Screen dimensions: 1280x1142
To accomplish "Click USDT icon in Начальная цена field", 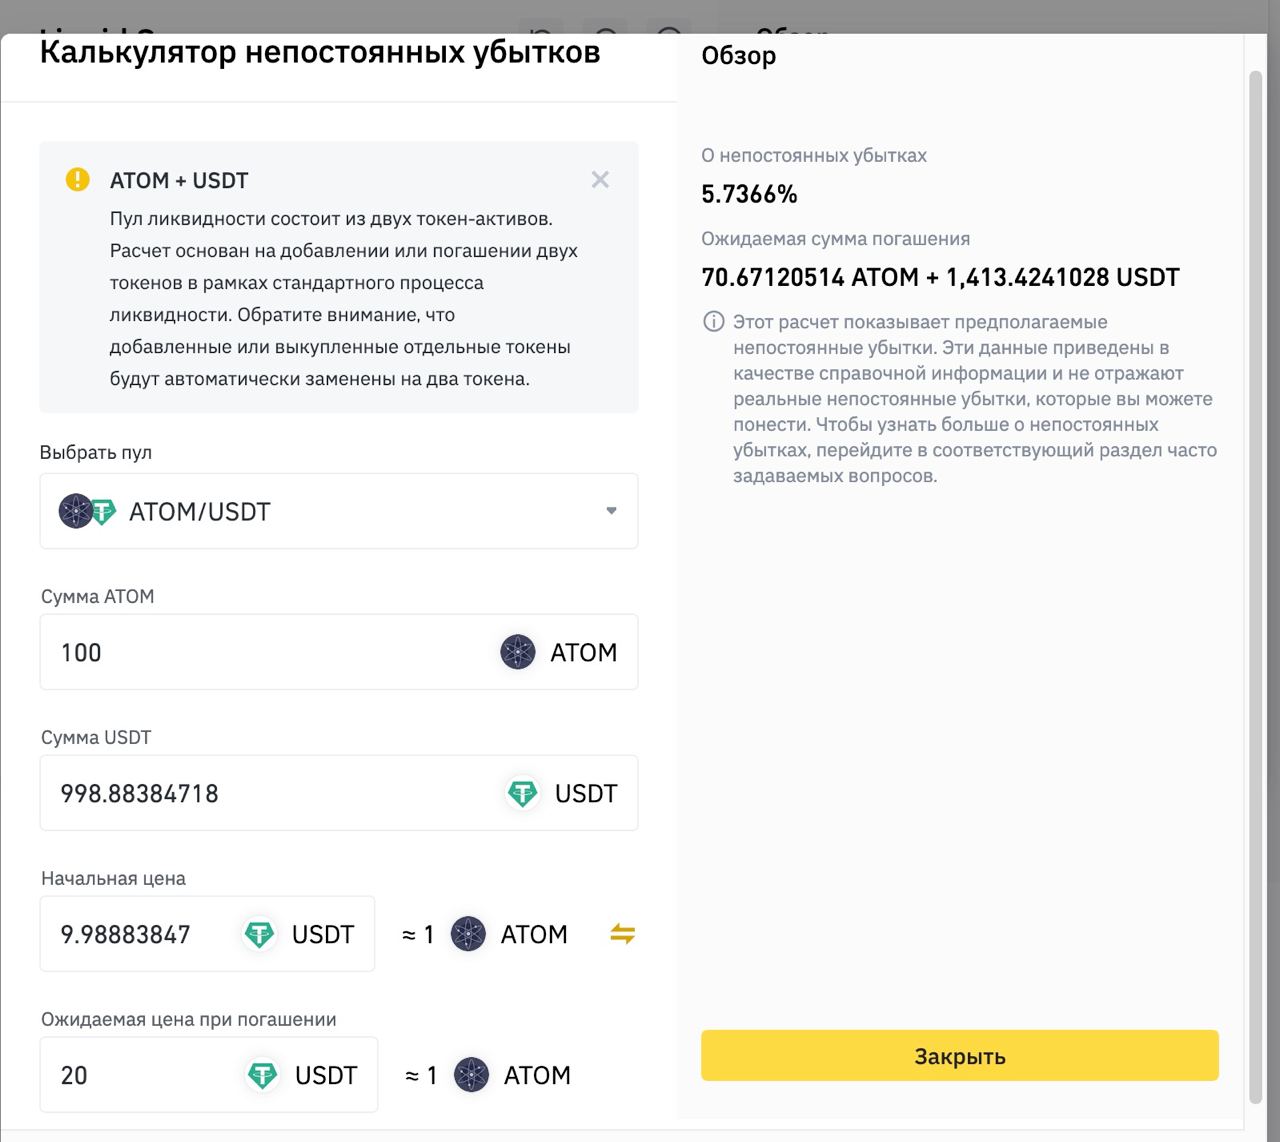I will (x=260, y=934).
